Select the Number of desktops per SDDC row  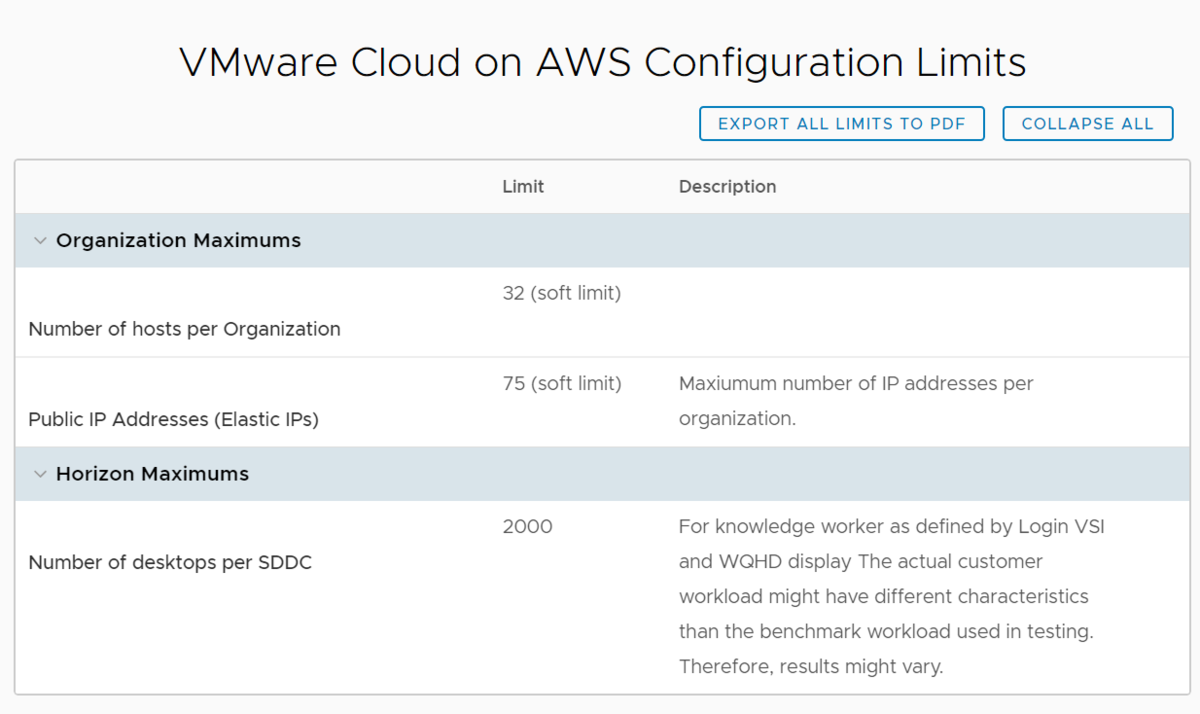pos(170,563)
